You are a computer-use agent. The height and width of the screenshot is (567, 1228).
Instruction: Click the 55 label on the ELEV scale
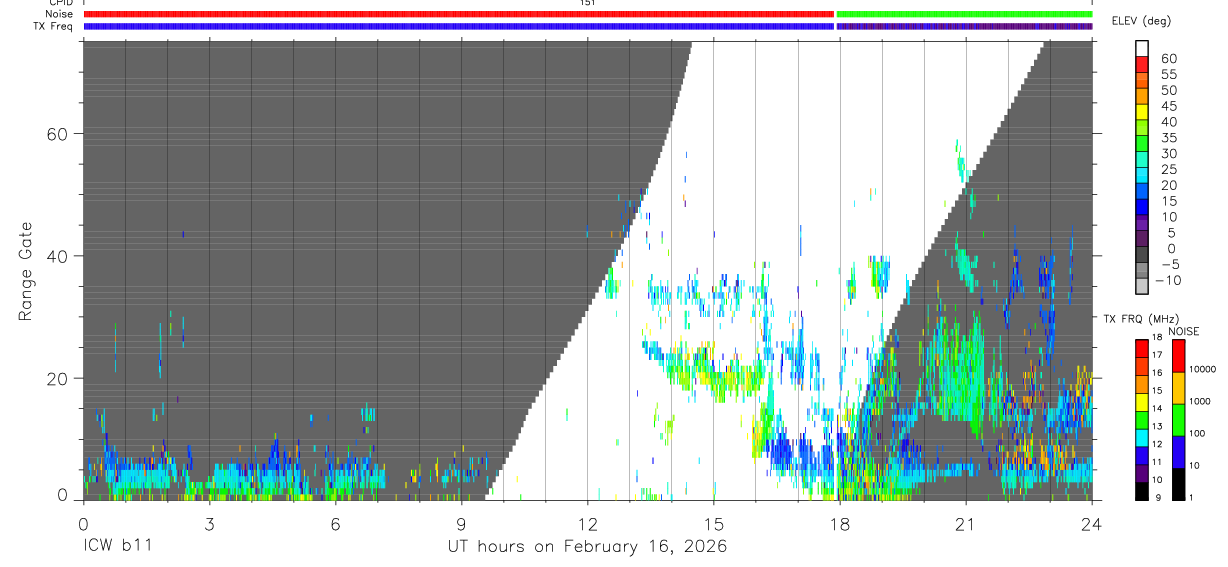point(1168,74)
